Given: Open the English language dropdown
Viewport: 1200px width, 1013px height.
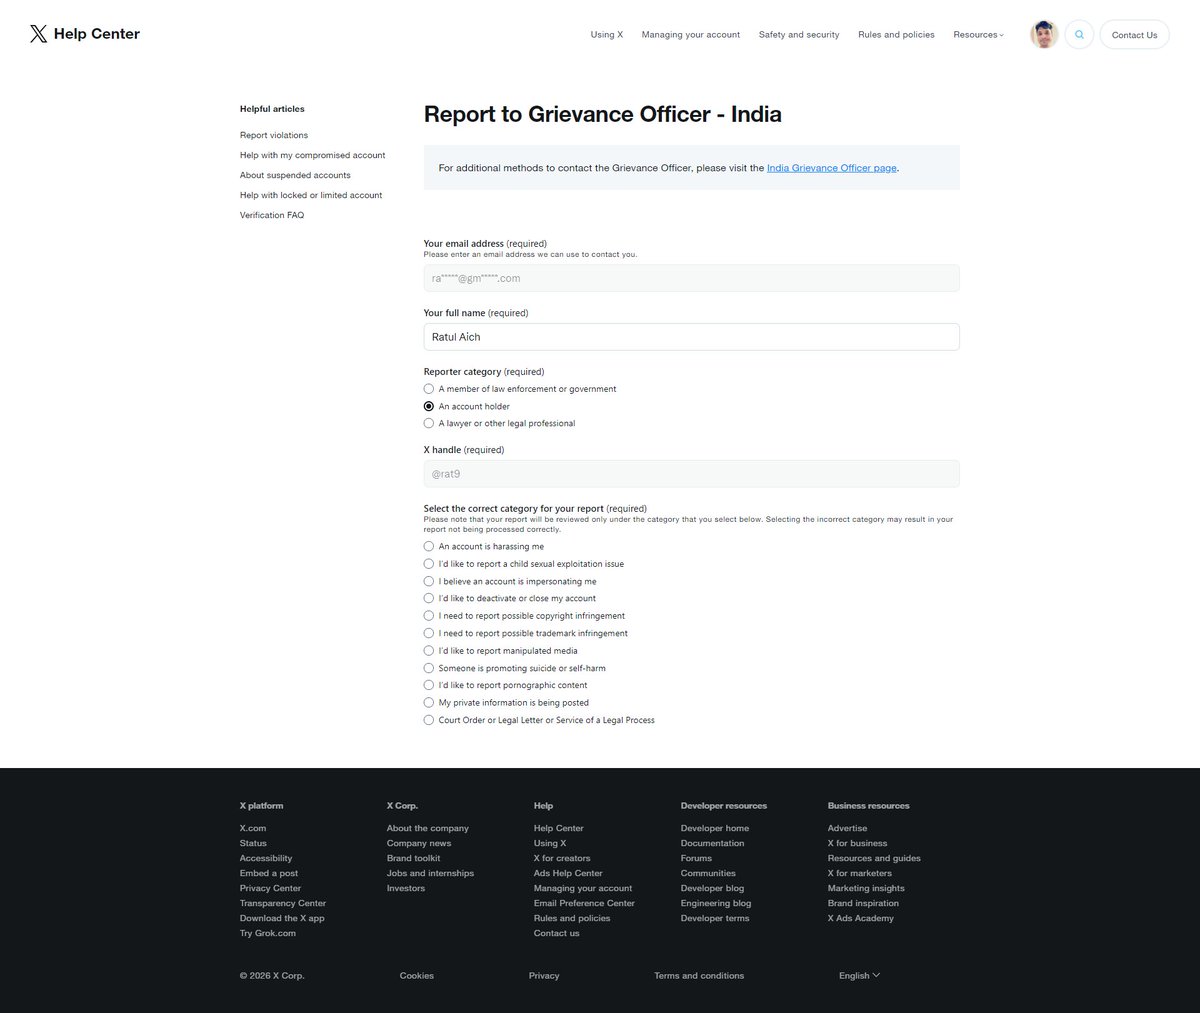Looking at the screenshot, I should click(859, 975).
